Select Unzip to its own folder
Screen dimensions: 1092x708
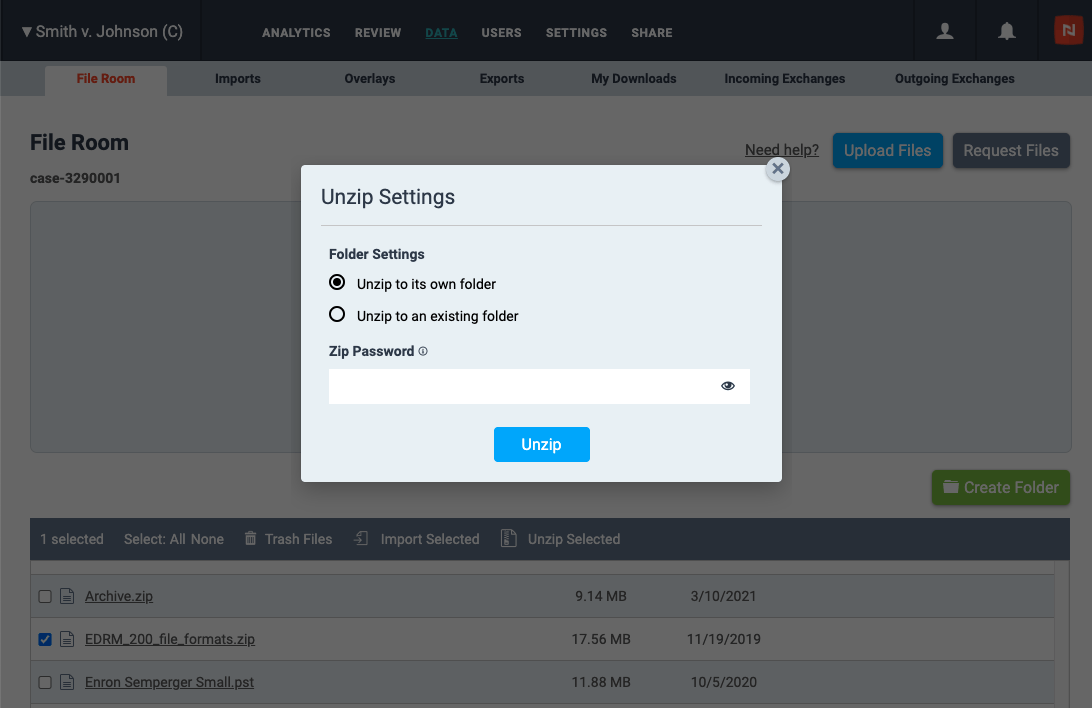337,283
